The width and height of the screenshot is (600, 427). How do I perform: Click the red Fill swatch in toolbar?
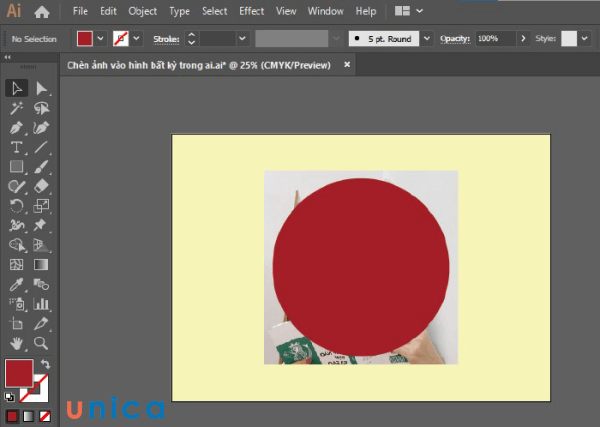pos(19,374)
